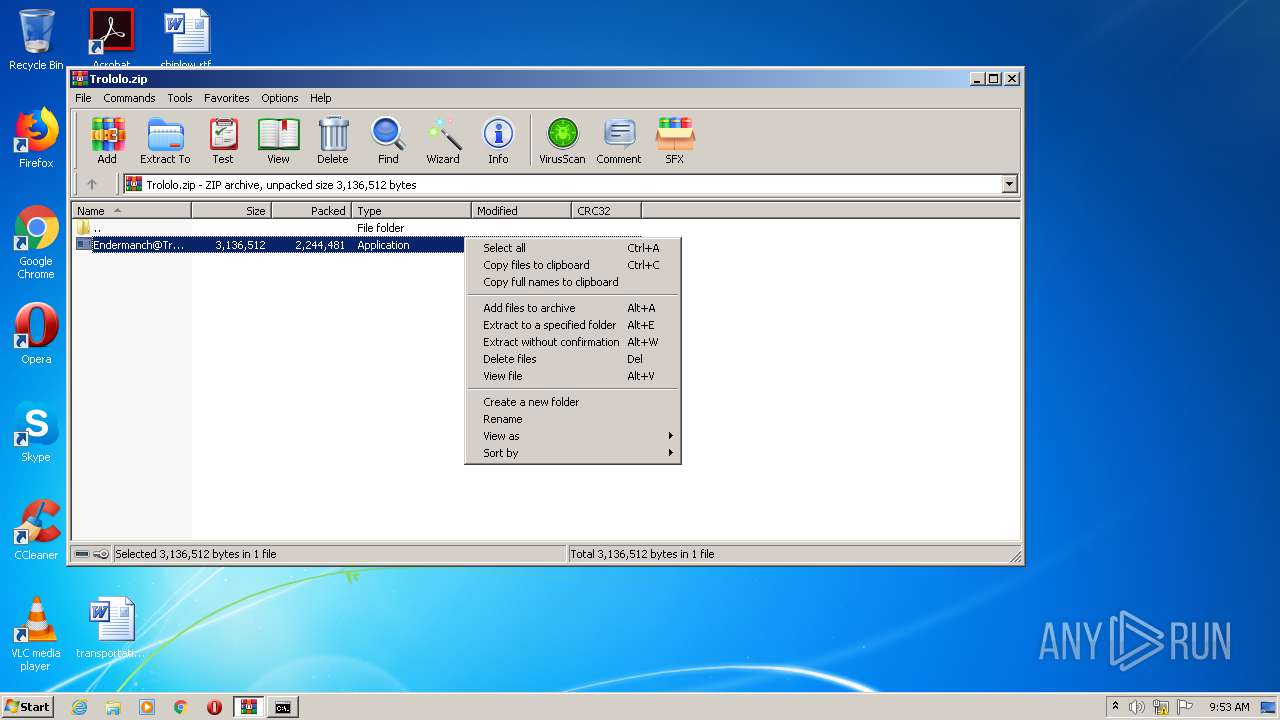
Task: Go up one folder level arrow
Action: coord(92,184)
